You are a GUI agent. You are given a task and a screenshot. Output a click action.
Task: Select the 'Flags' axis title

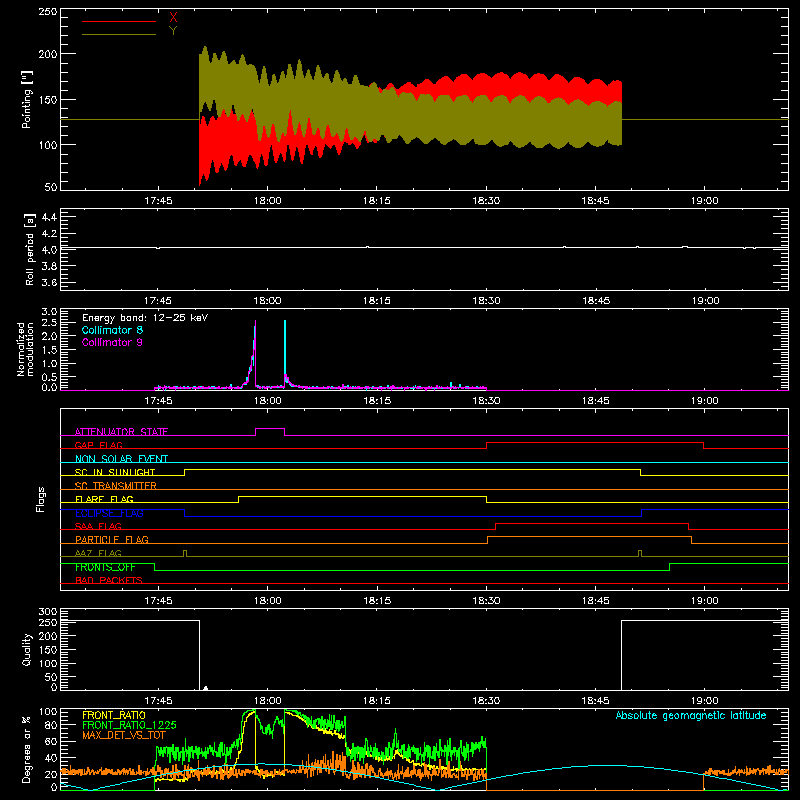click(x=40, y=499)
